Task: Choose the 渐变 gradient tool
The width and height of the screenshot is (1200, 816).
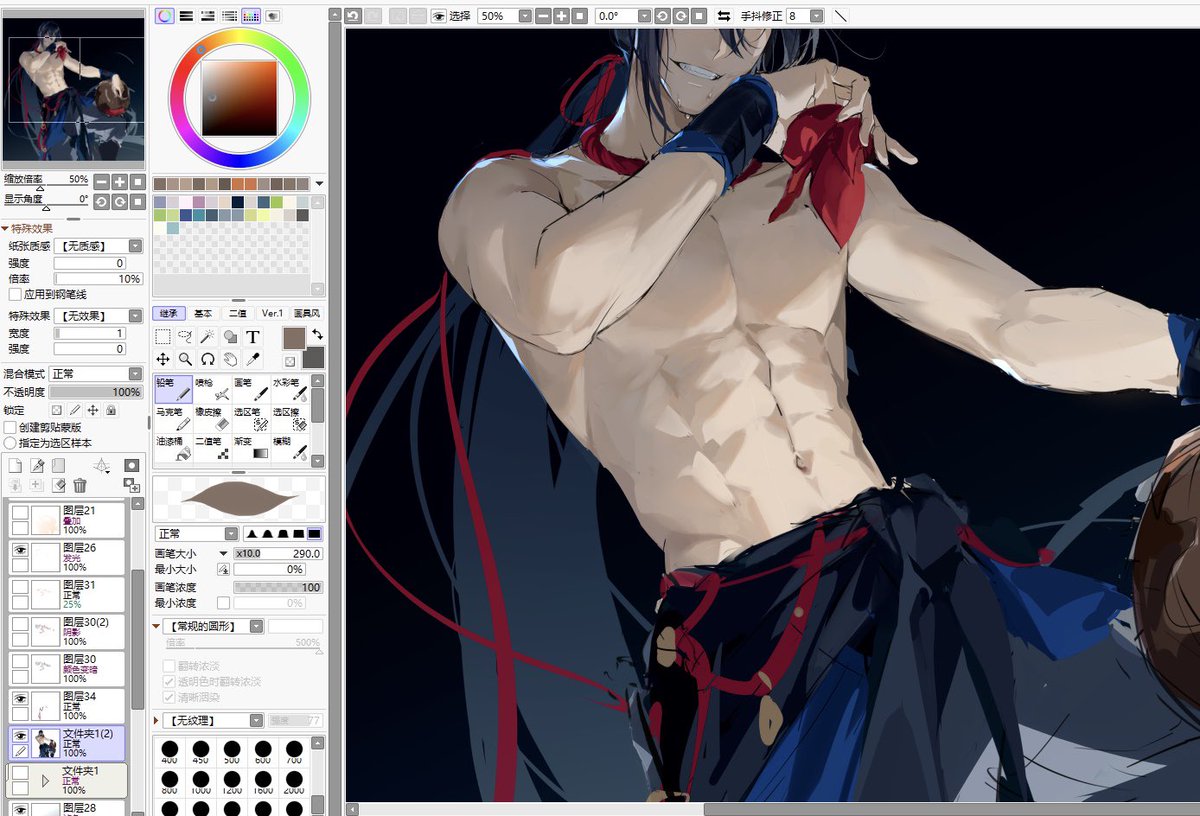Action: coord(251,447)
